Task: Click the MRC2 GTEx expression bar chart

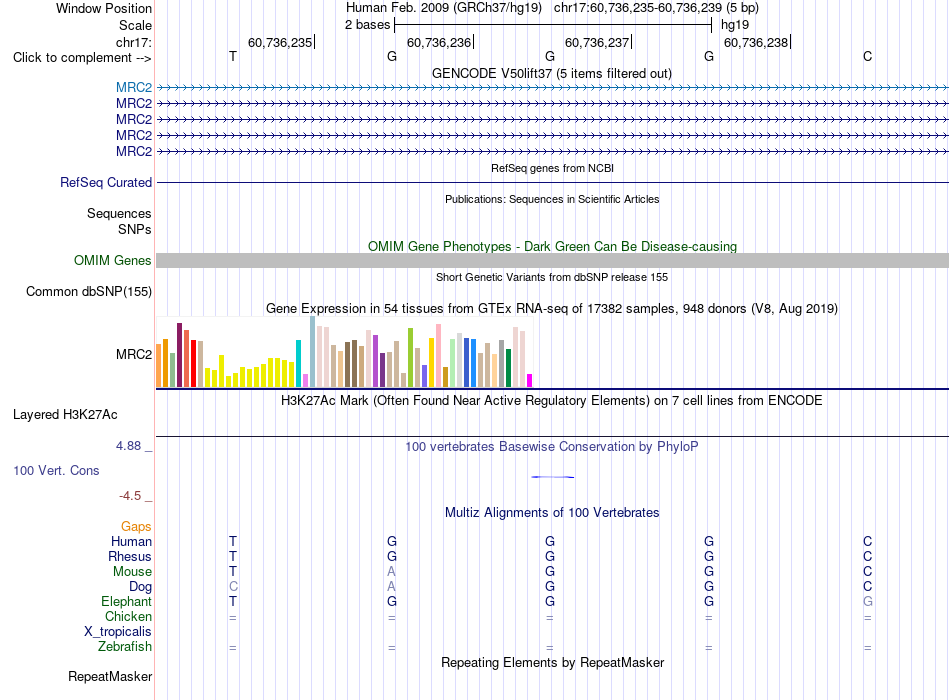Action: click(x=344, y=352)
